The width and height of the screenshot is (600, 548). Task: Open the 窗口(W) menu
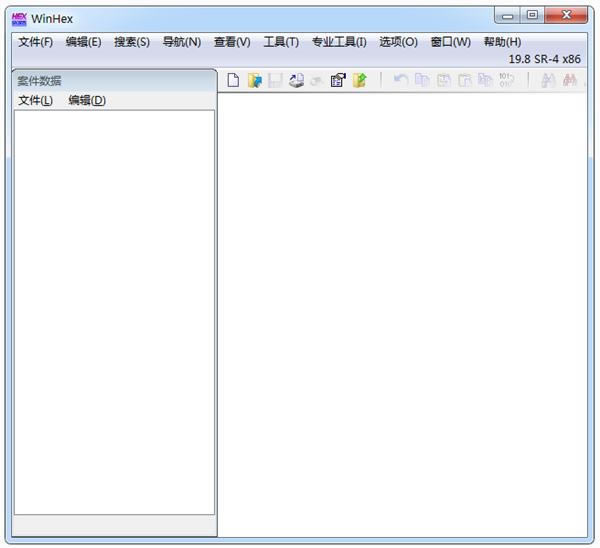451,42
